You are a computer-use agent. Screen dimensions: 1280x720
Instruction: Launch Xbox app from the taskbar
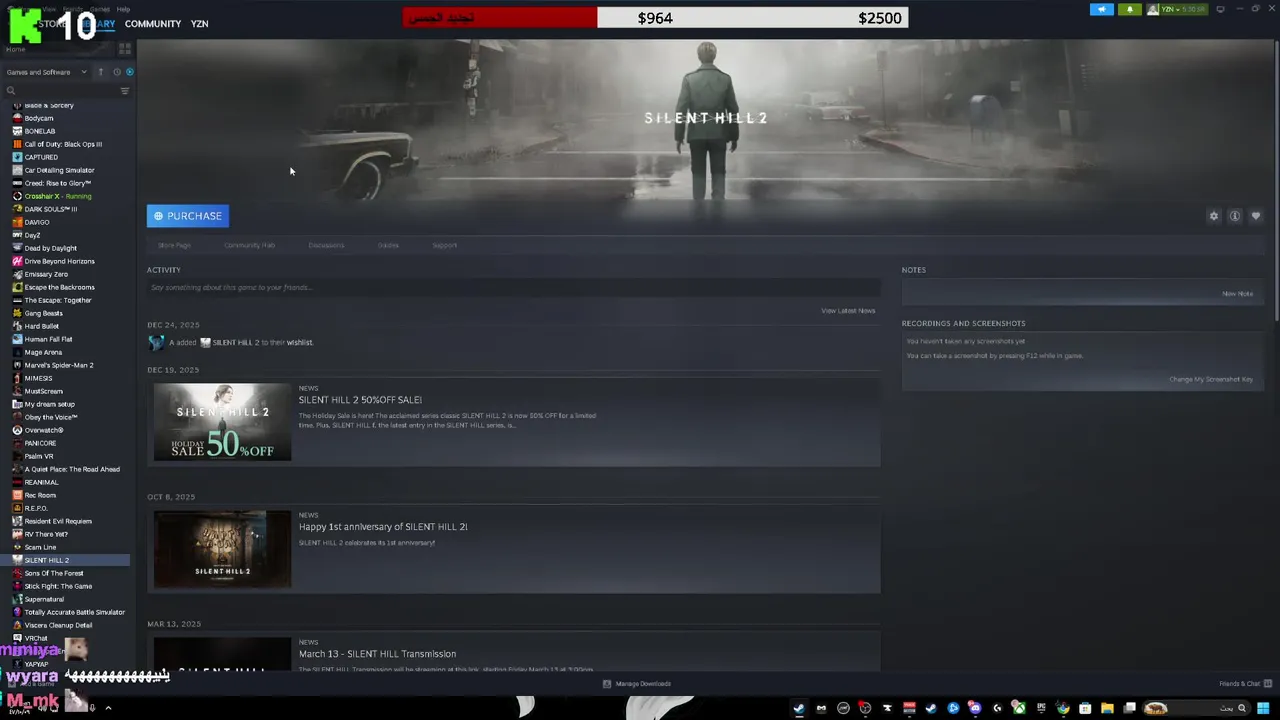[1019, 708]
